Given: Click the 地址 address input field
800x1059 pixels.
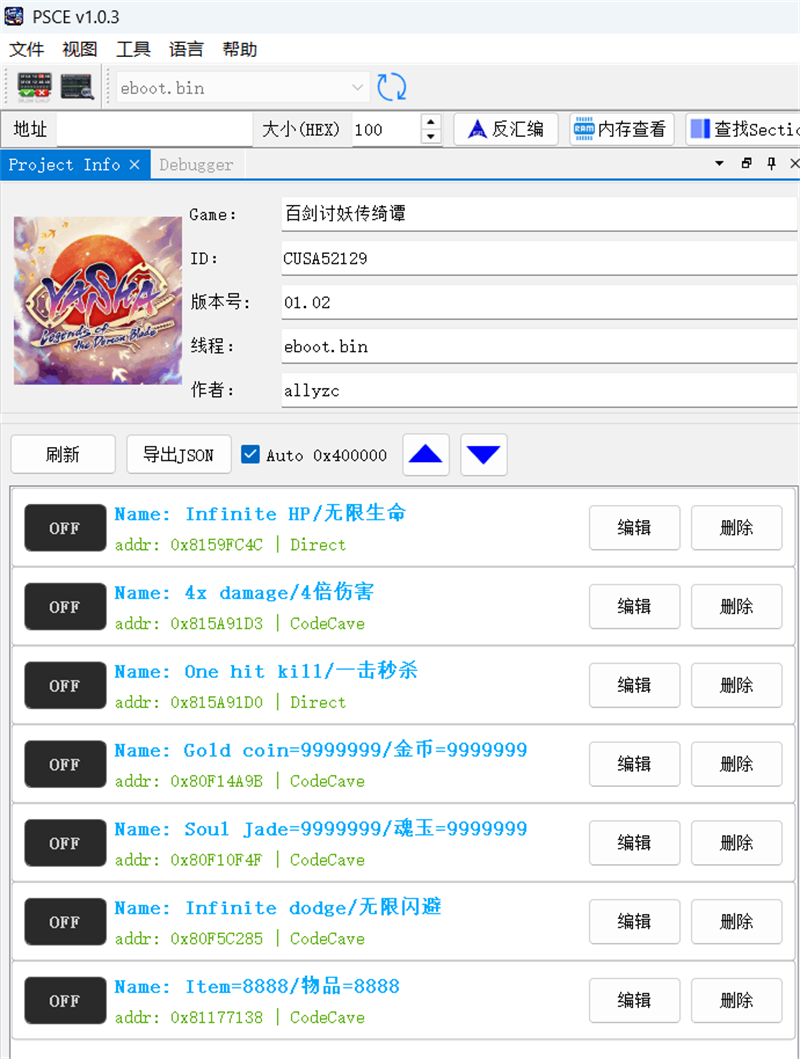Looking at the screenshot, I should (x=154, y=129).
